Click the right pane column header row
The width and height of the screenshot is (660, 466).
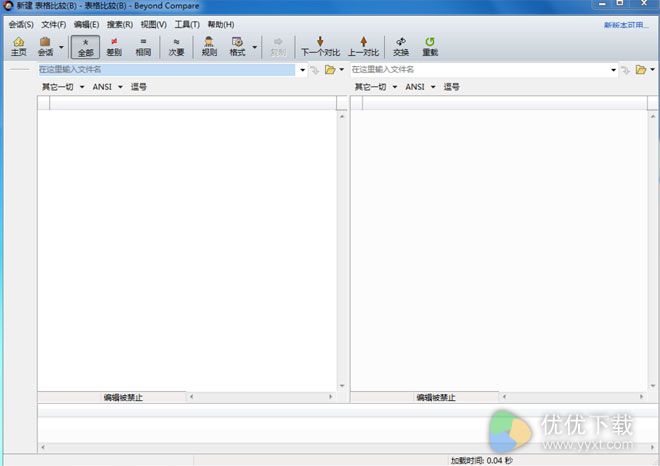(x=499, y=103)
